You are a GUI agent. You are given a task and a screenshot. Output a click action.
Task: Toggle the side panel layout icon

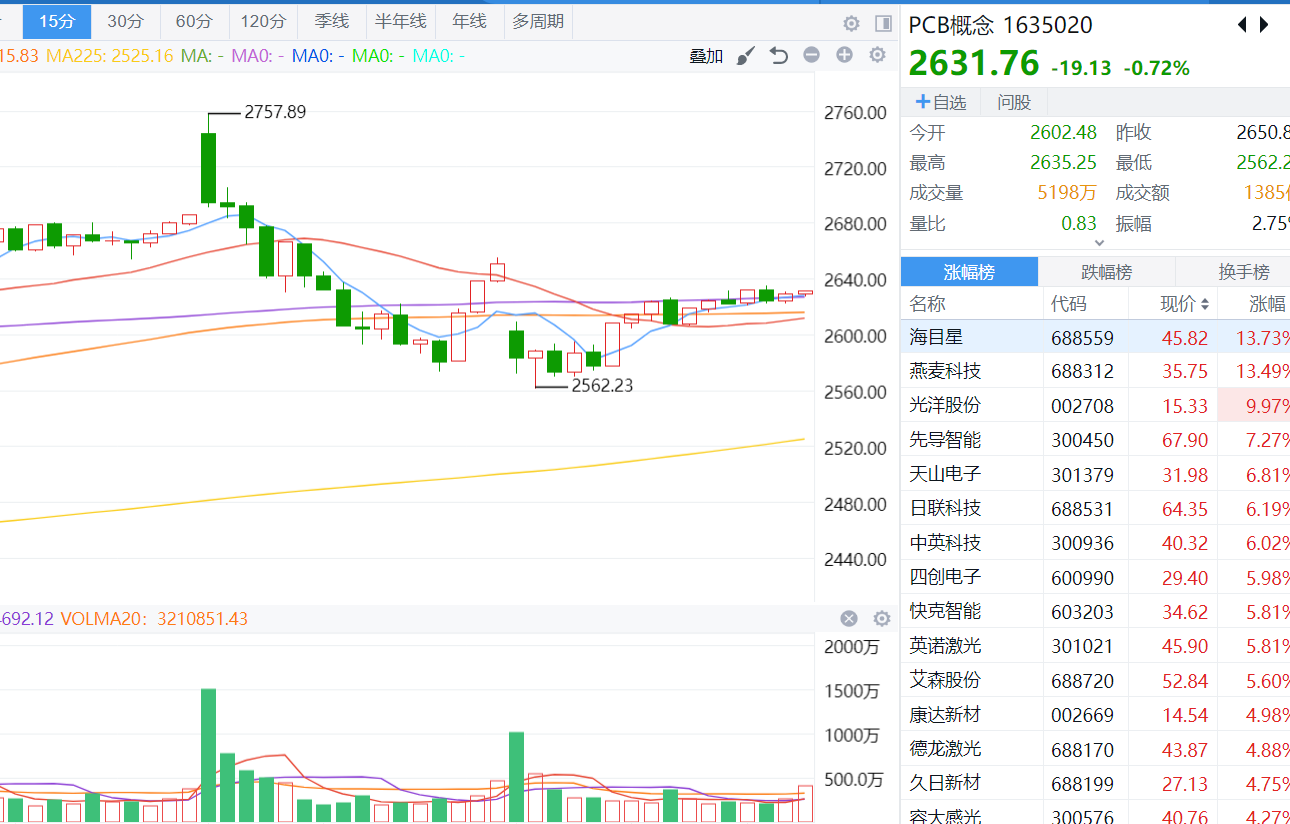tap(883, 23)
